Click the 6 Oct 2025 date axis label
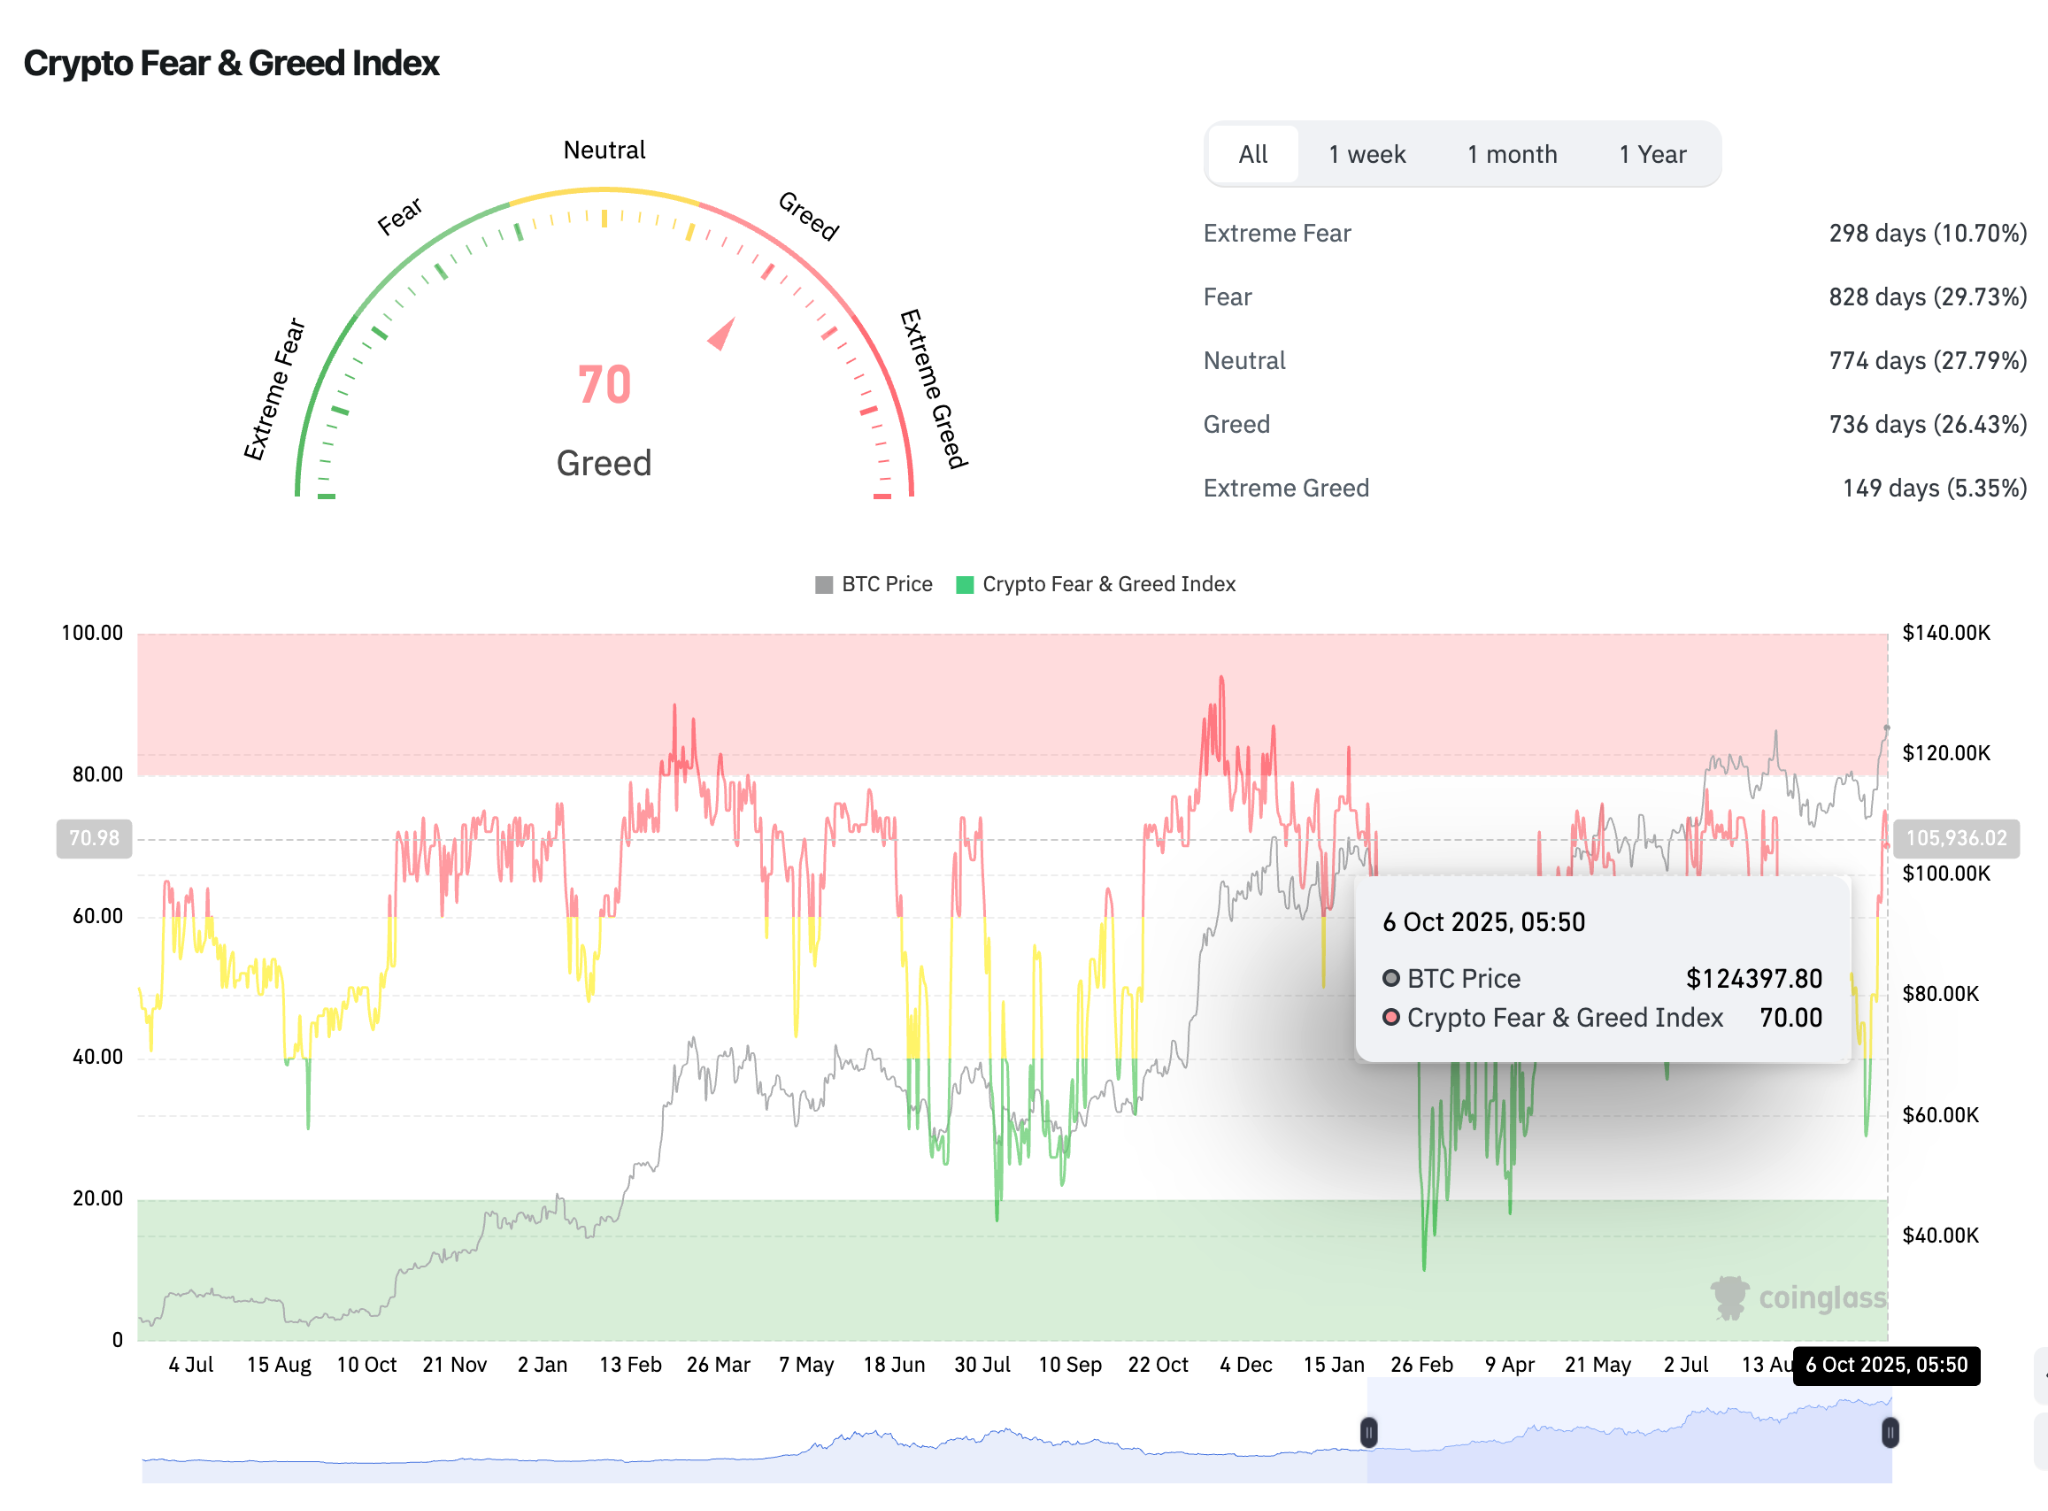 1886,1365
